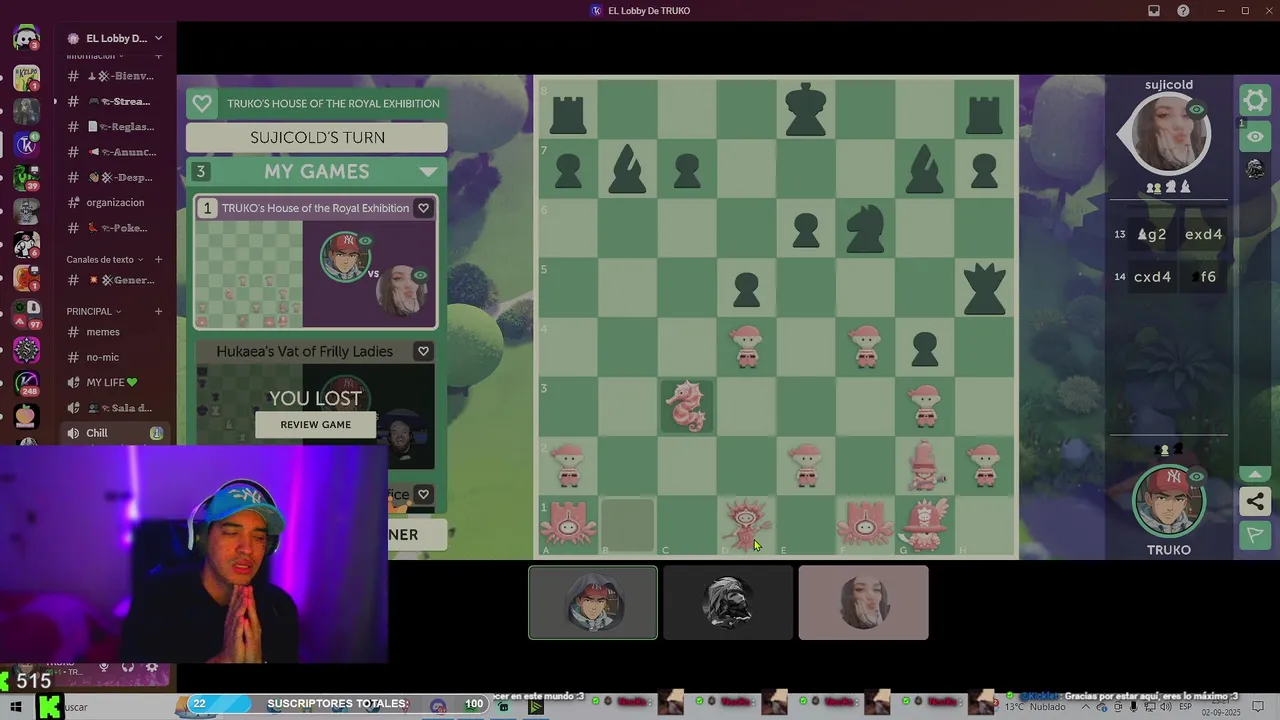Select the TRUKO participant tile in call
Image resolution: width=1280 pixels, height=720 pixels.
(593, 602)
